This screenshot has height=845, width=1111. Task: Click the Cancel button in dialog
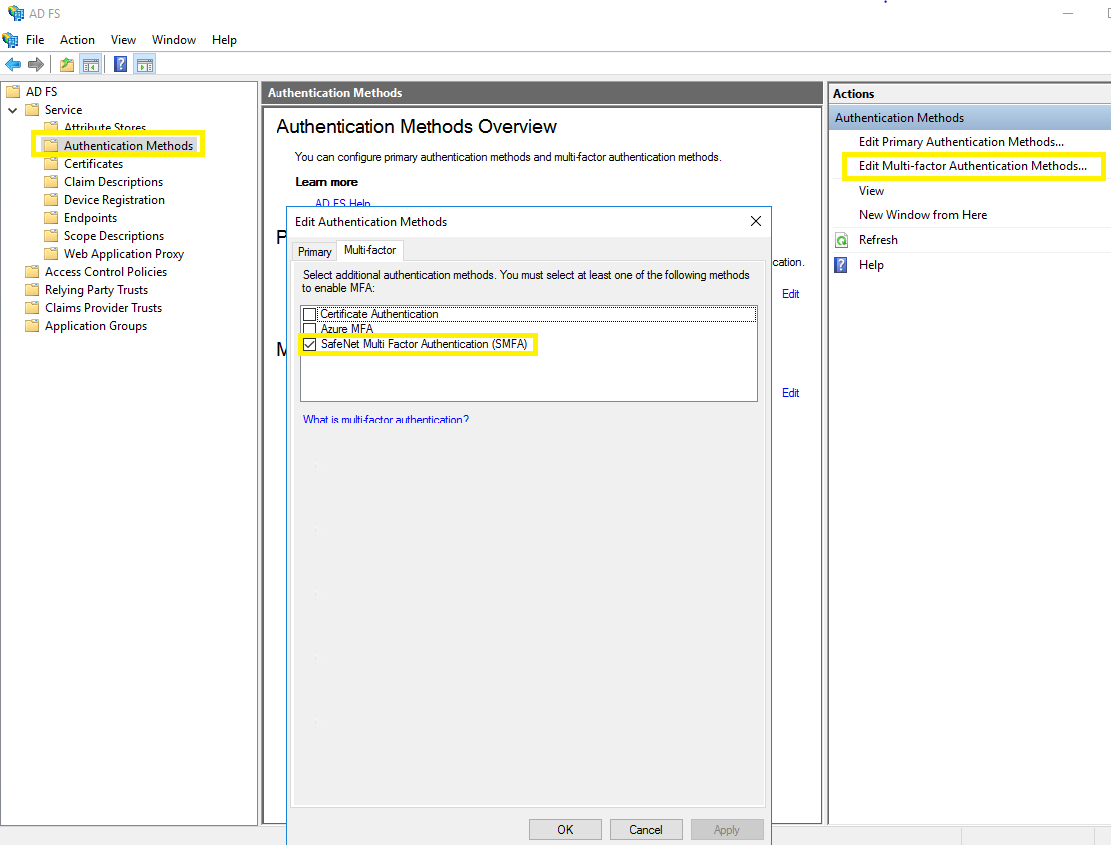645,829
